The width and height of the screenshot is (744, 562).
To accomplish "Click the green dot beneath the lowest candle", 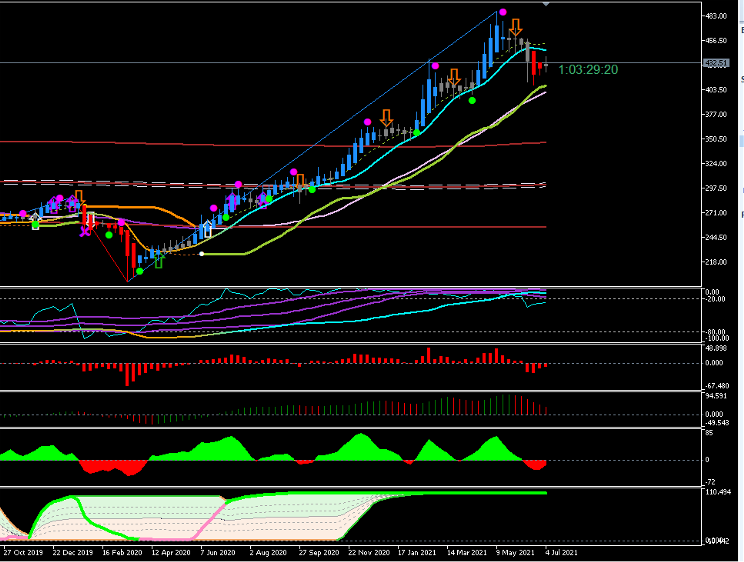I will coord(140,270).
